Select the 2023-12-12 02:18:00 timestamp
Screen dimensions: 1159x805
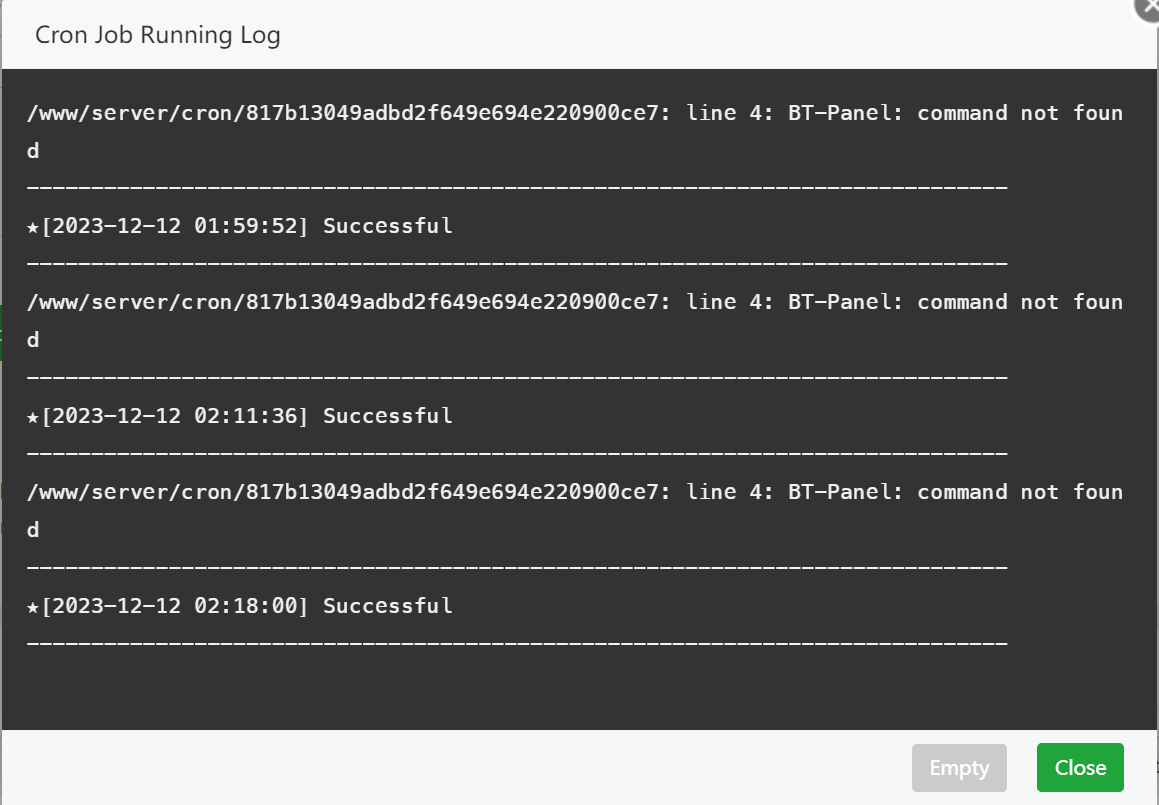(175, 606)
